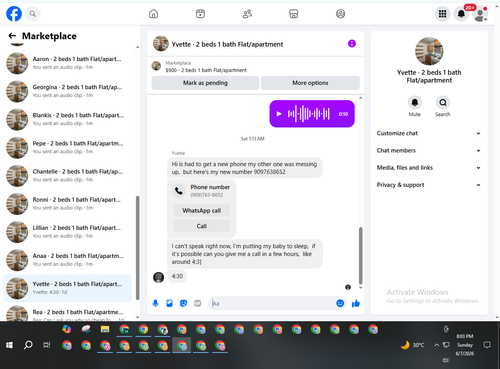Open the Facebook logo home link
The width and height of the screenshot is (500, 369).
click(x=14, y=14)
